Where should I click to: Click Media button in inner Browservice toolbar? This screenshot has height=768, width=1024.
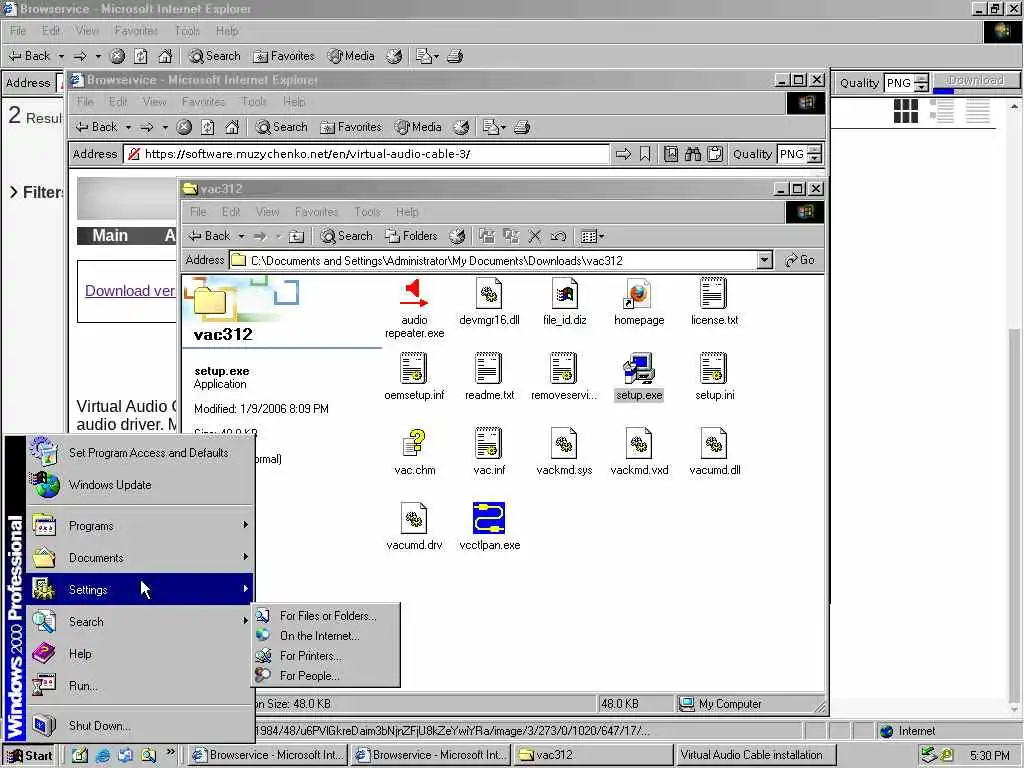(418, 127)
